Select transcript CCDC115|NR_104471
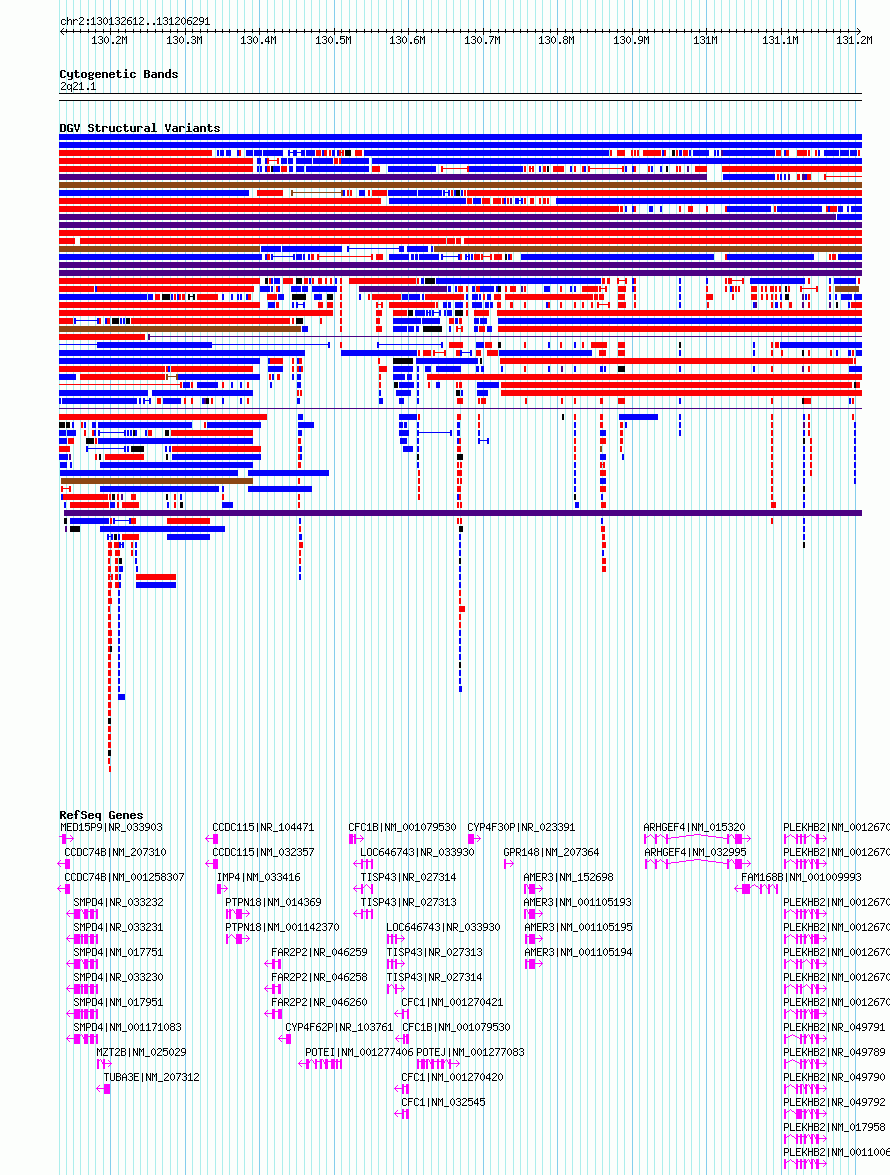The width and height of the screenshot is (890, 1175). click(263, 827)
